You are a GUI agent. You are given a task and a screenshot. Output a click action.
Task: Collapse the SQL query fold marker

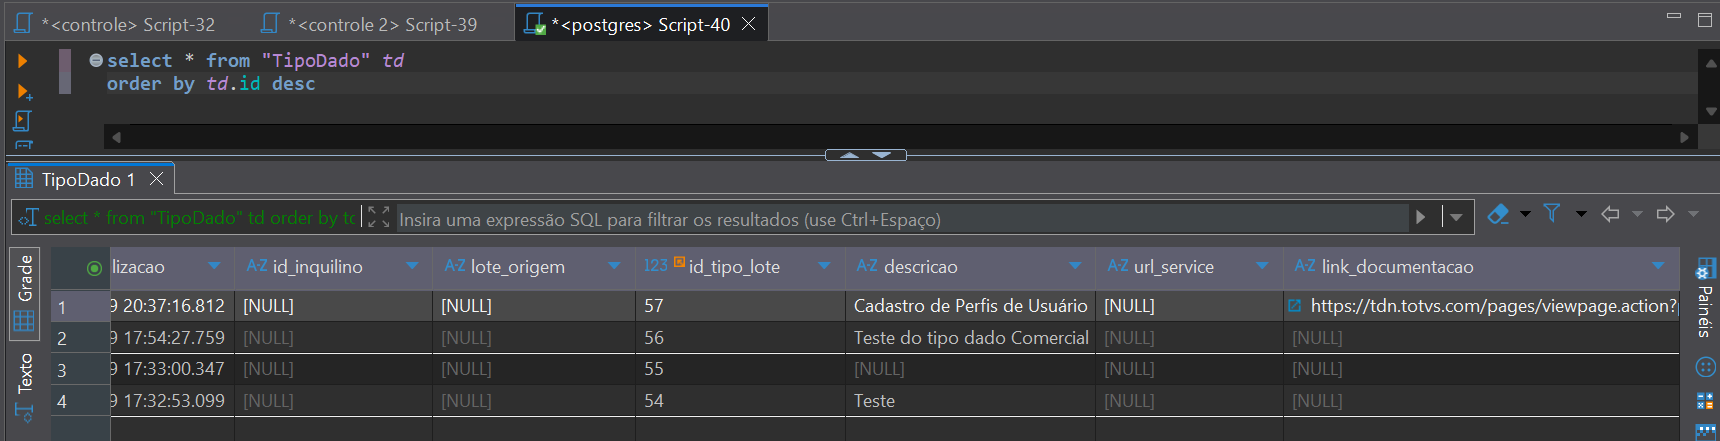[x=96, y=60]
